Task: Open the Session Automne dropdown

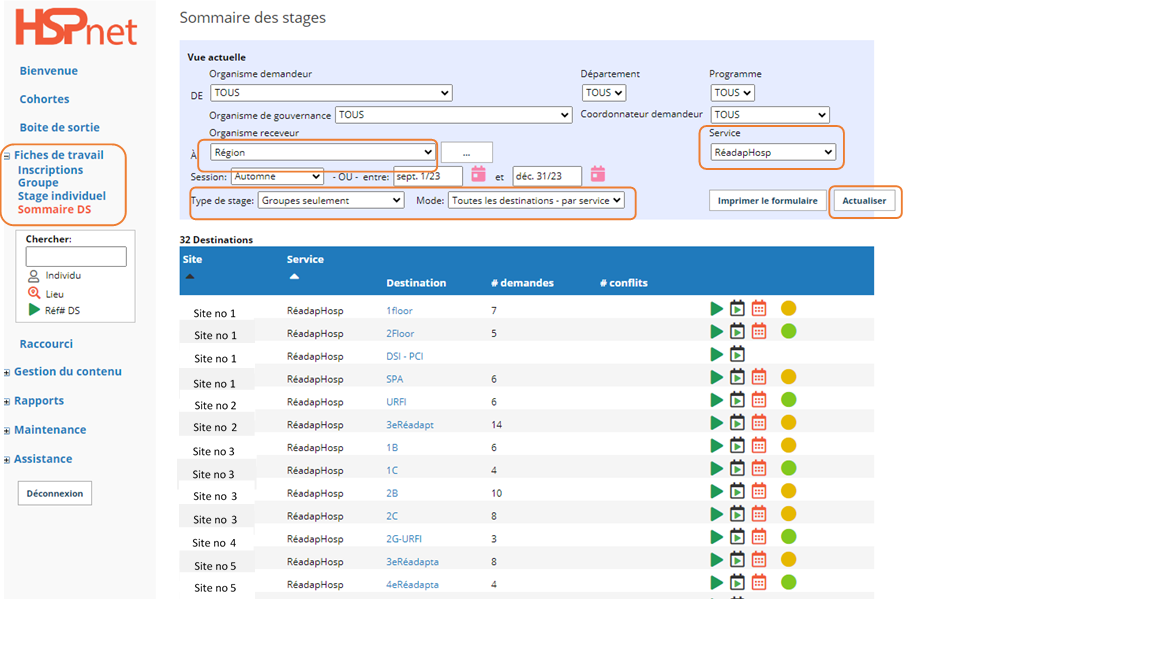Action: tap(277, 176)
